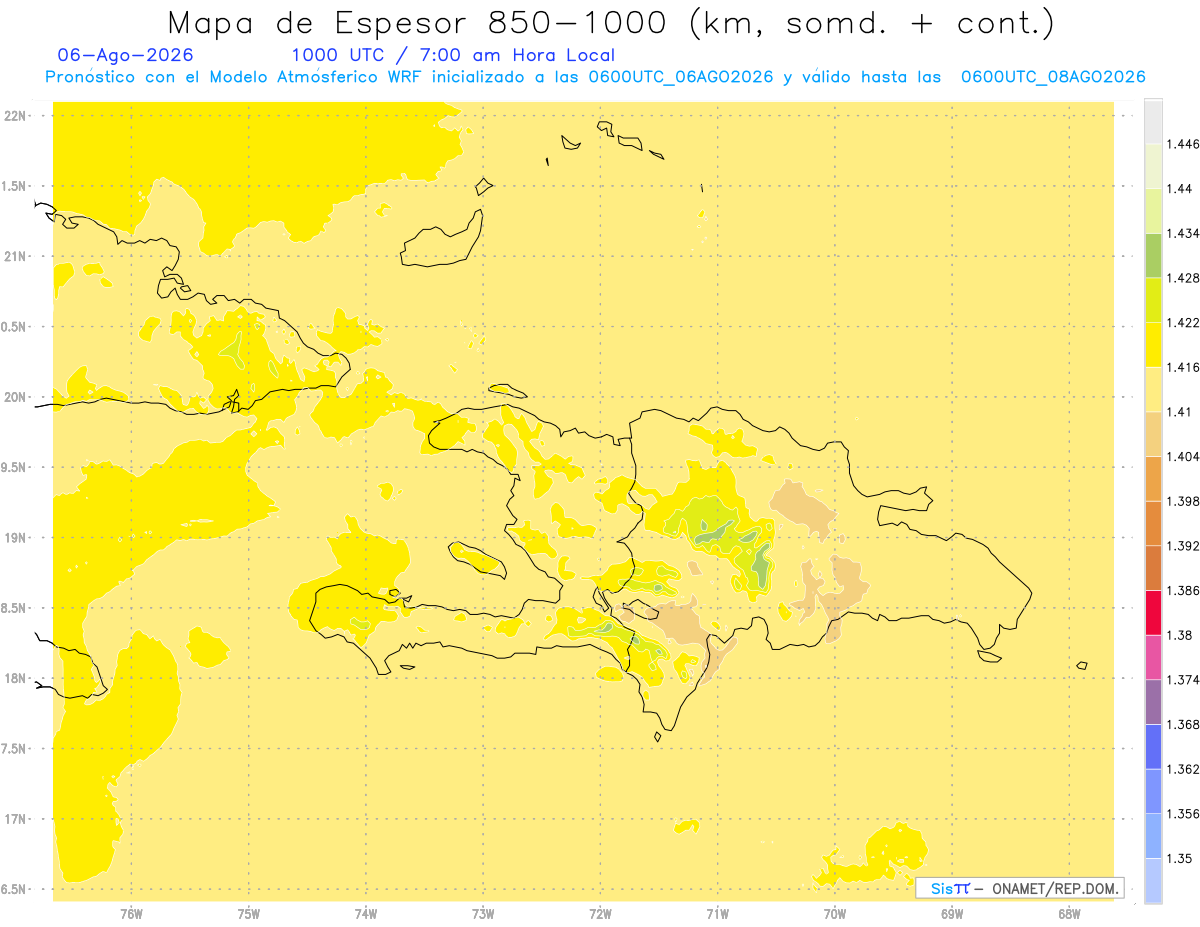Select the legend value "1.368"
Viewport: 1200px width, 927px height.
[x=1185, y=724]
